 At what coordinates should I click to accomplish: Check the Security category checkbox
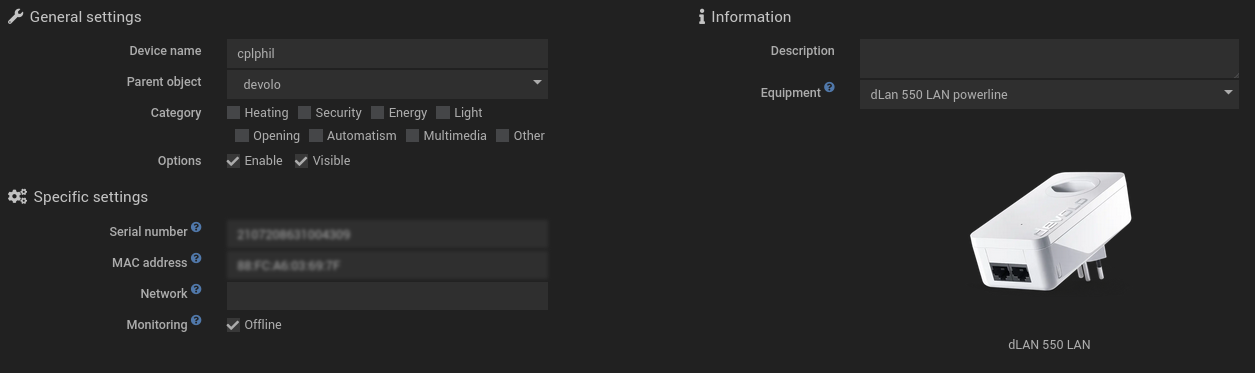(304, 113)
